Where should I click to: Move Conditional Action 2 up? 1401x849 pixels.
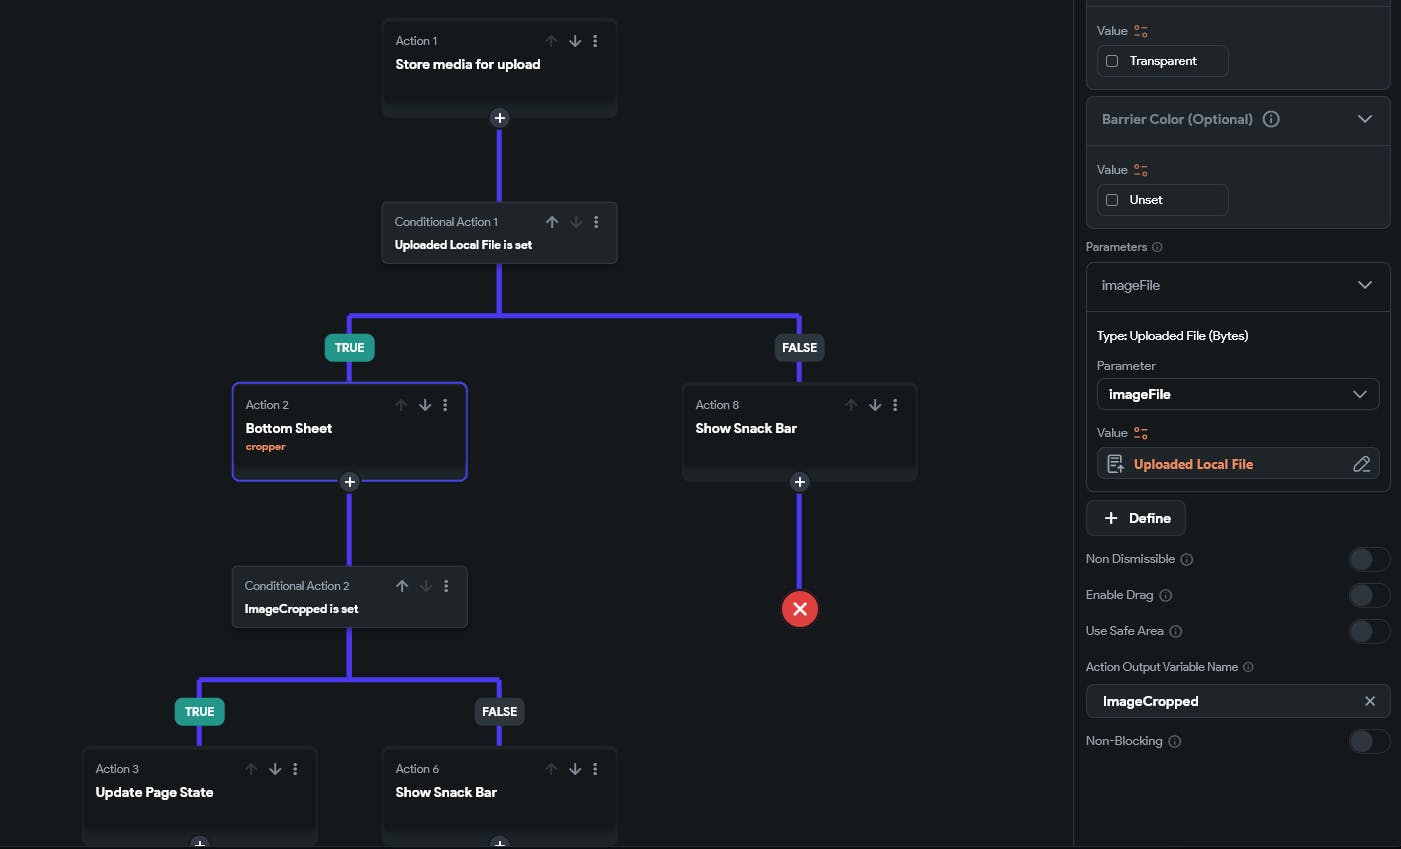[x=402, y=586]
